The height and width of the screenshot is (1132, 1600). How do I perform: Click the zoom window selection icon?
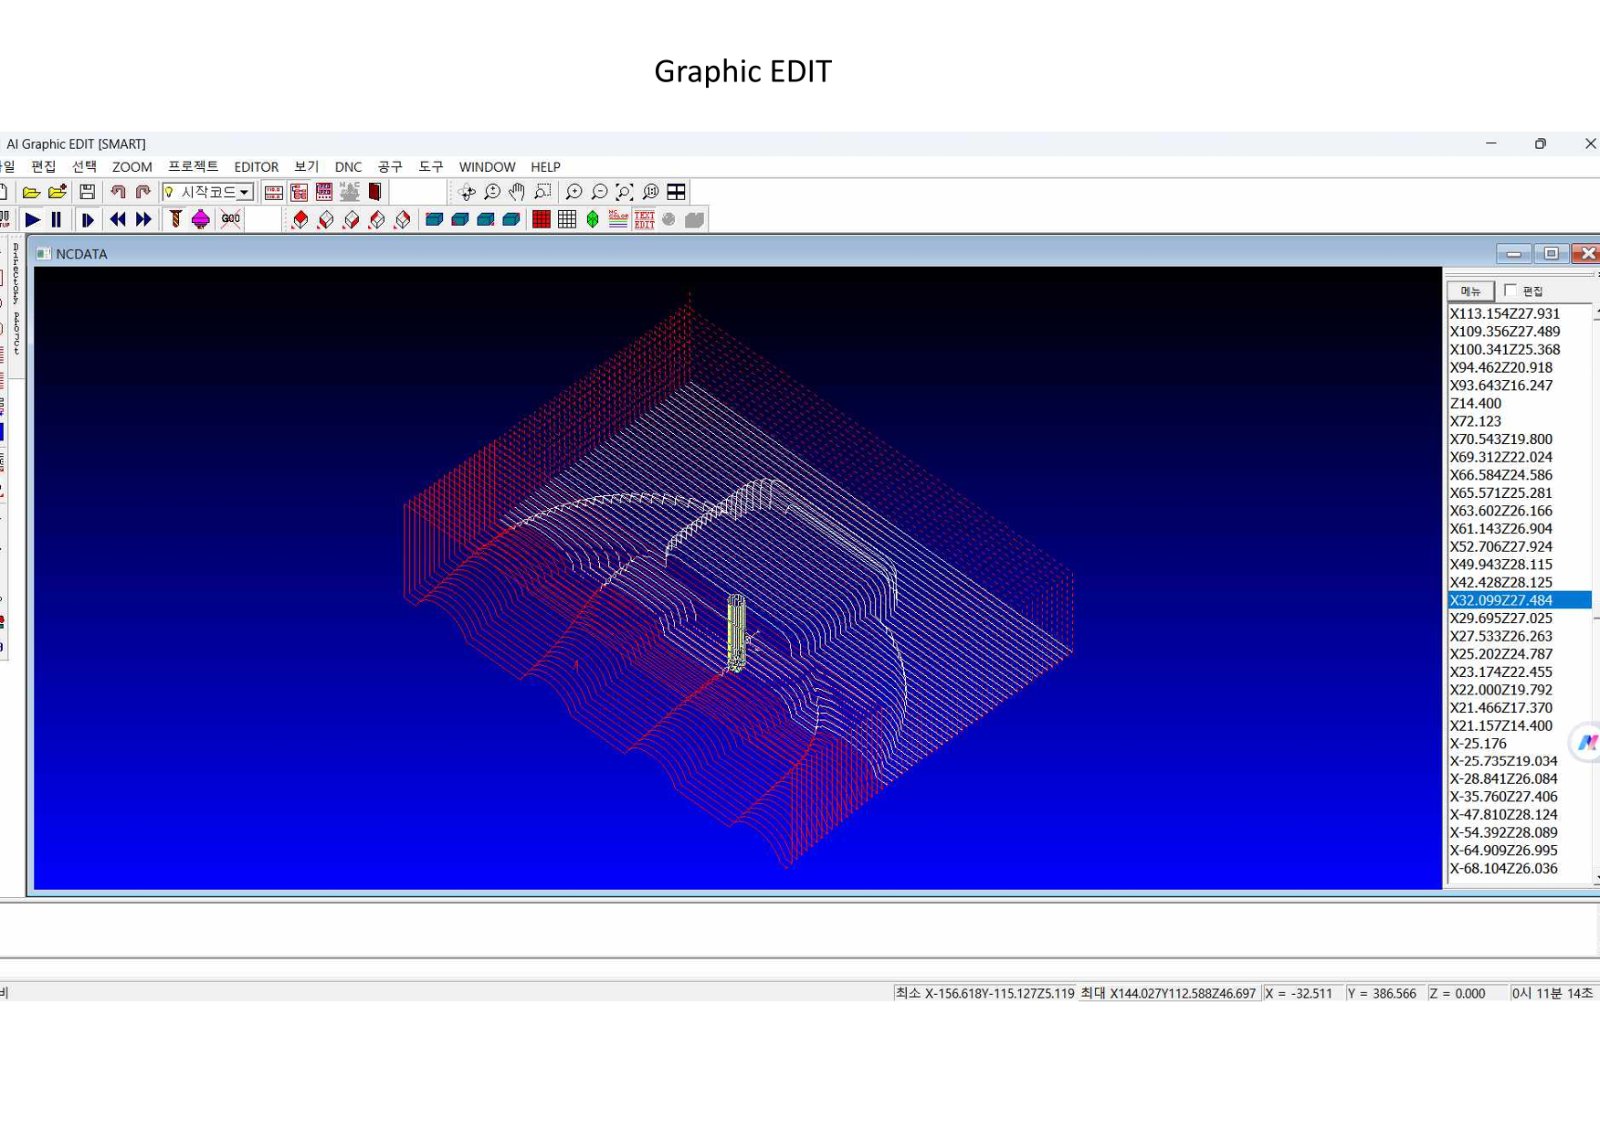coord(542,192)
